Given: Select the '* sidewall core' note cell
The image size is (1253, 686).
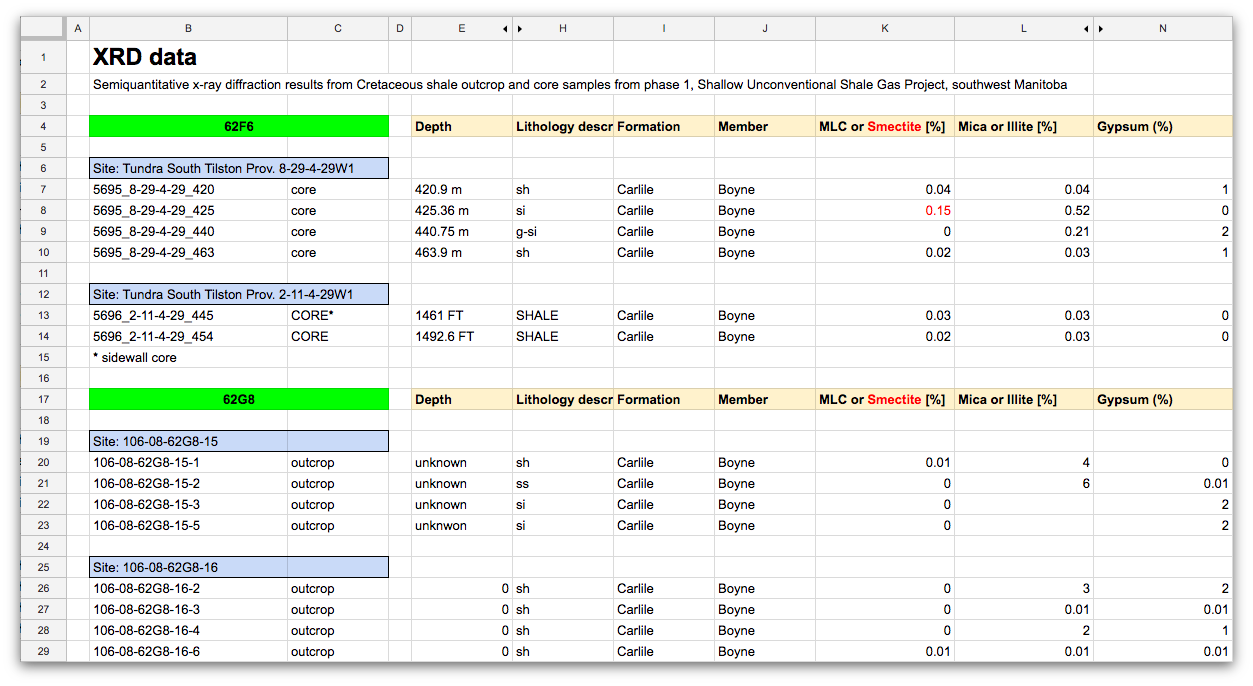Looking at the screenshot, I should coord(188,358).
